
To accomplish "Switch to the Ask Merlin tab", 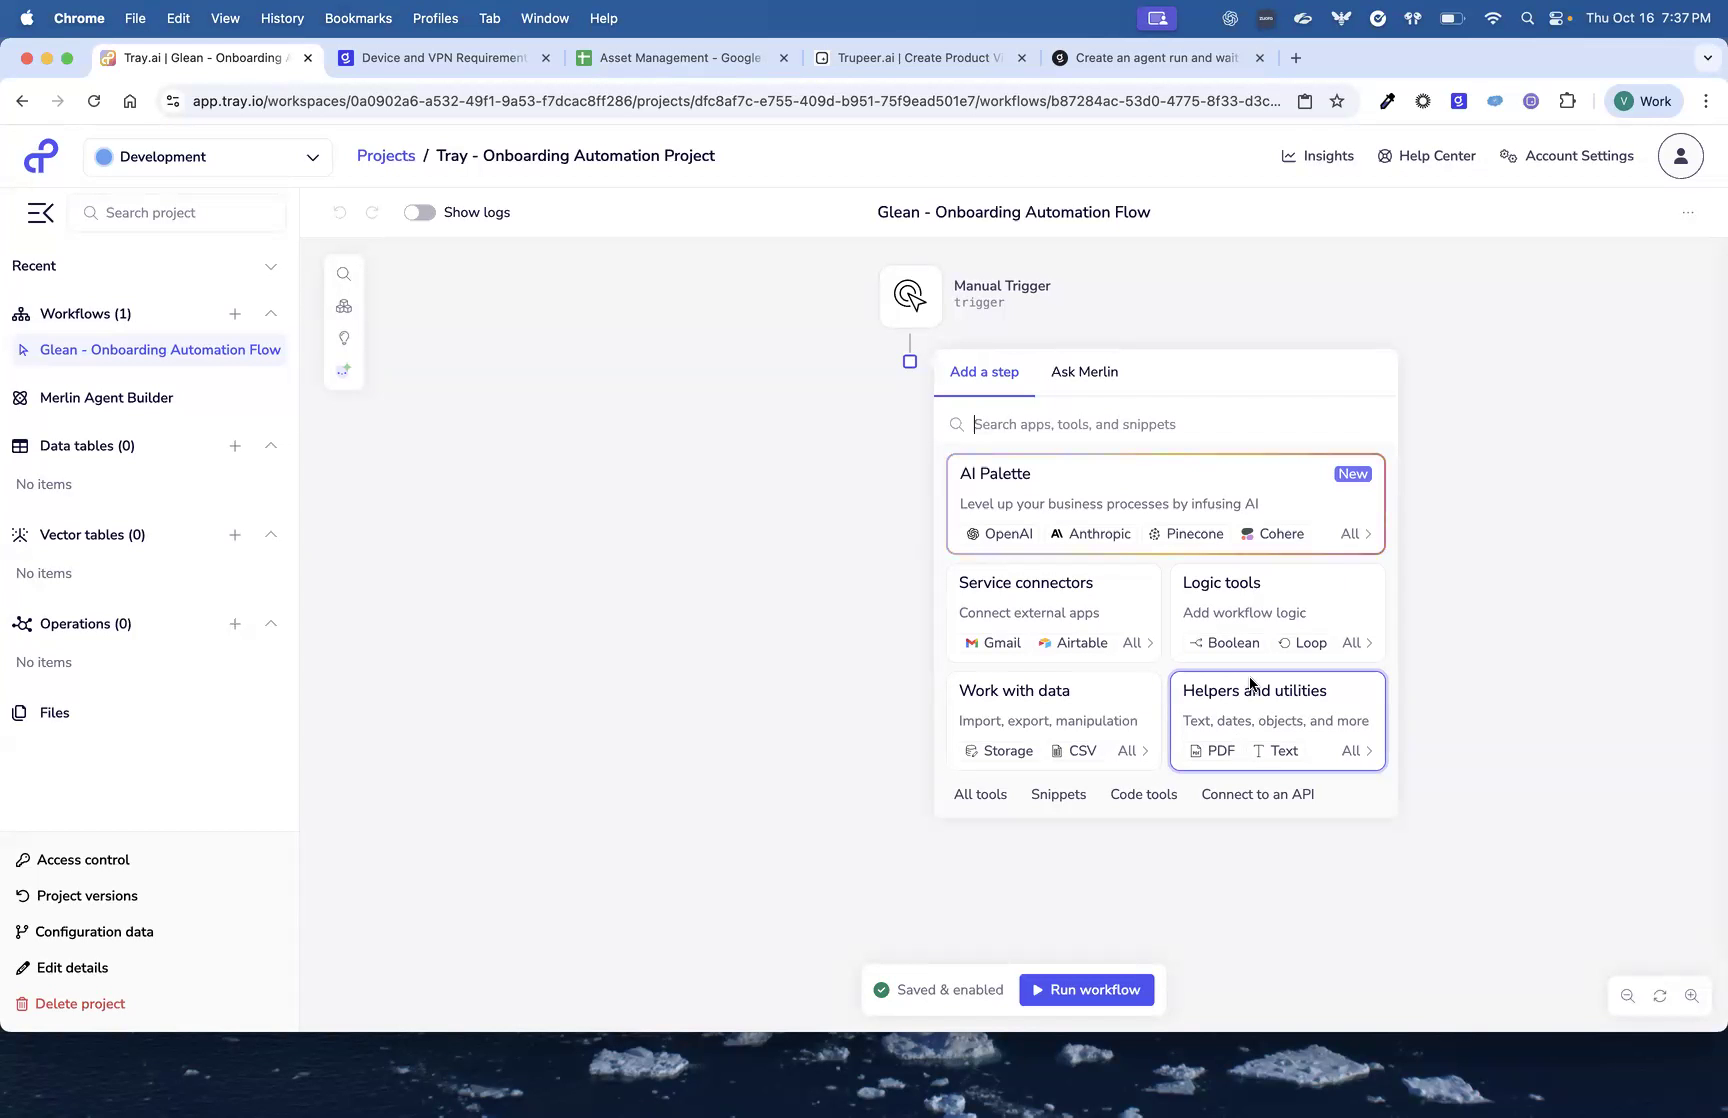I will click(x=1084, y=371).
